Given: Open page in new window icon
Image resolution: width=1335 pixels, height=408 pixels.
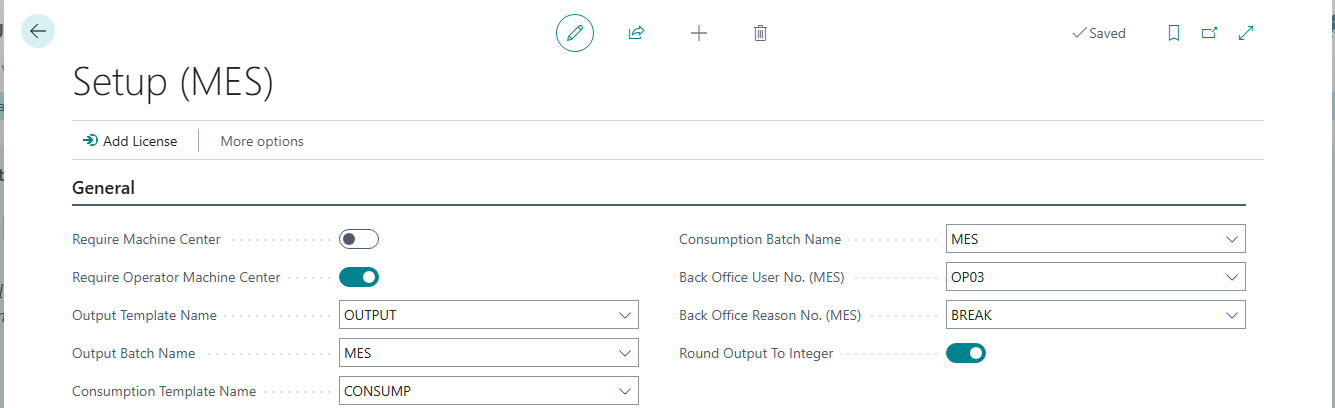Looking at the screenshot, I should [x=1209, y=33].
